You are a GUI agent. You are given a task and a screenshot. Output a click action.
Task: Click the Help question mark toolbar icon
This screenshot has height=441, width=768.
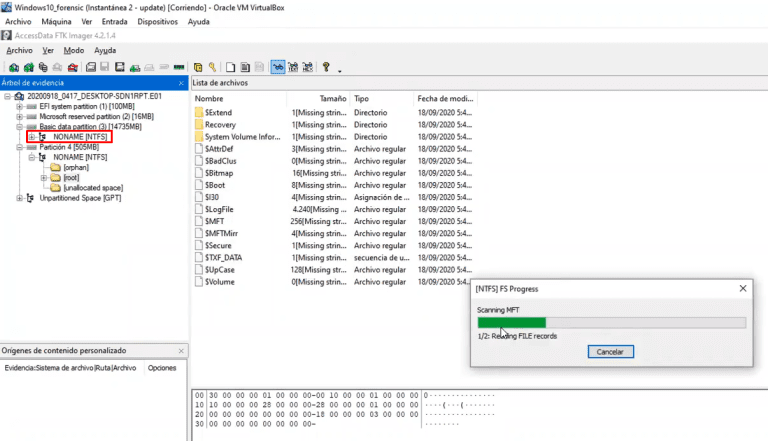click(x=325, y=67)
